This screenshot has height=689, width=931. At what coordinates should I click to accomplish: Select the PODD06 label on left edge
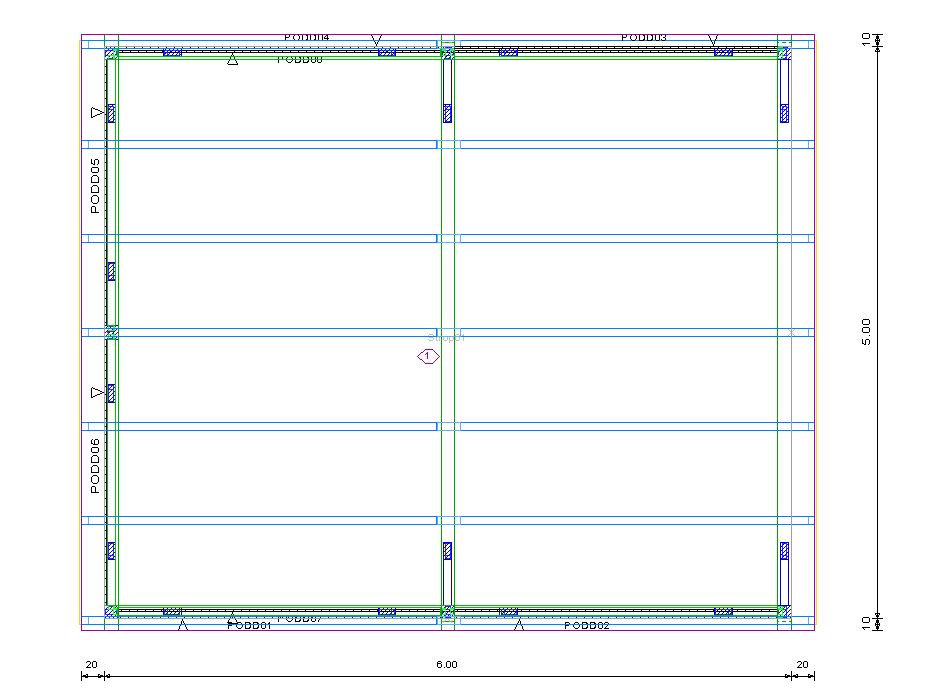[x=95, y=466]
